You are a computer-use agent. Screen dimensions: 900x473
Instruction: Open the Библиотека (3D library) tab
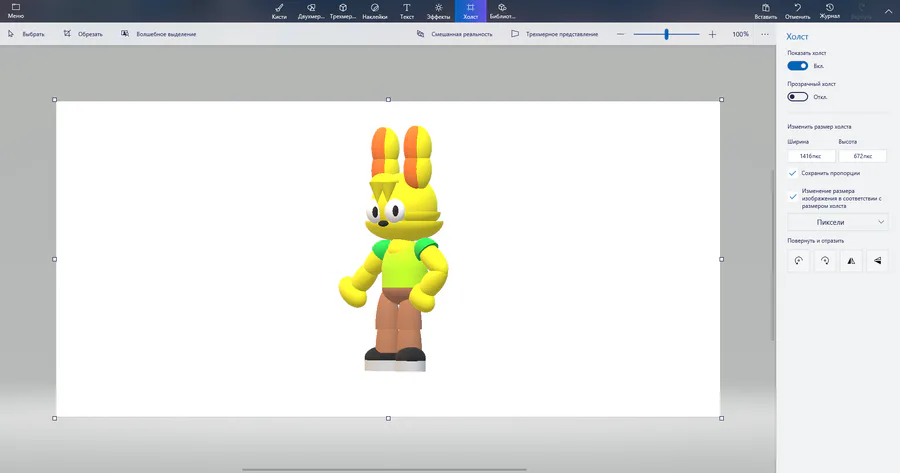[502, 11]
